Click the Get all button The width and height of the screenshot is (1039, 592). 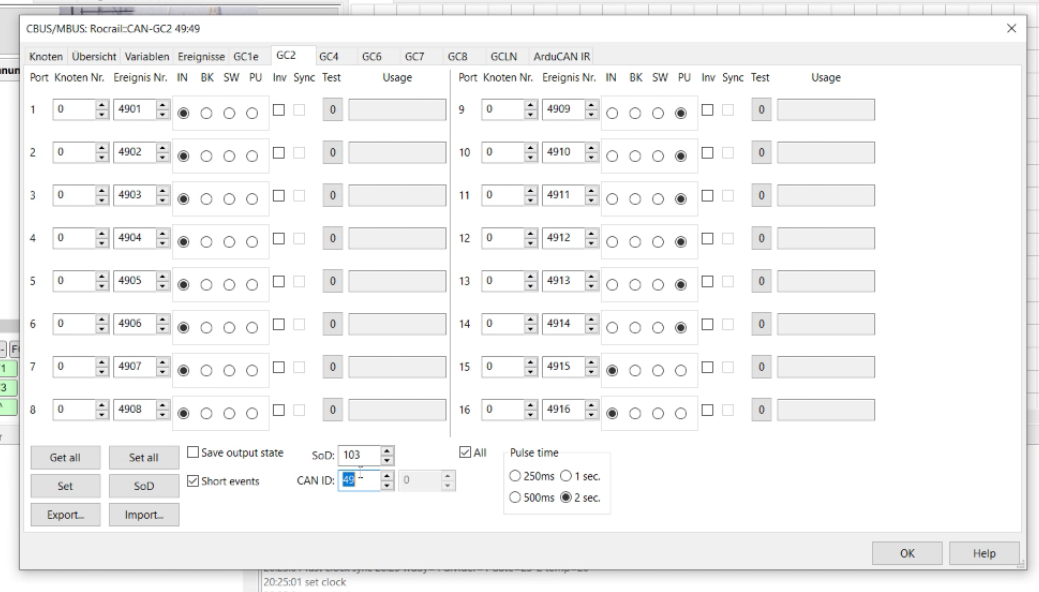point(65,458)
